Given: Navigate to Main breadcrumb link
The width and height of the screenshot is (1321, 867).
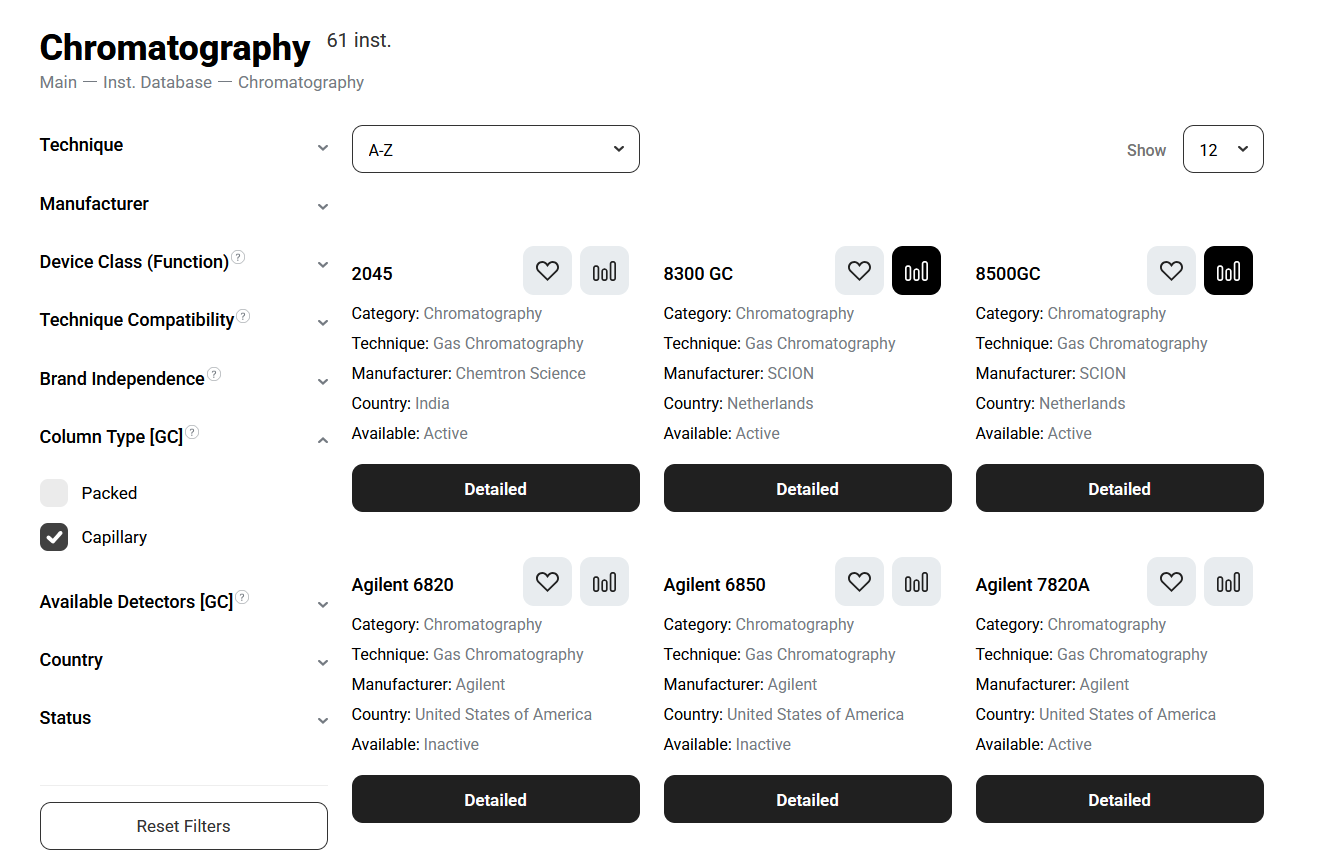Looking at the screenshot, I should click(x=58, y=82).
